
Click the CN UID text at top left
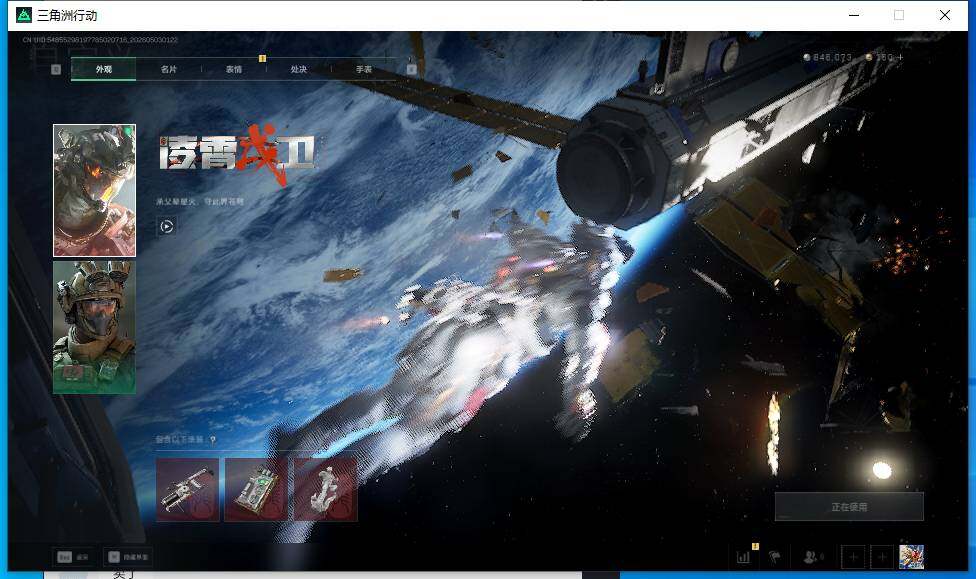(100, 40)
